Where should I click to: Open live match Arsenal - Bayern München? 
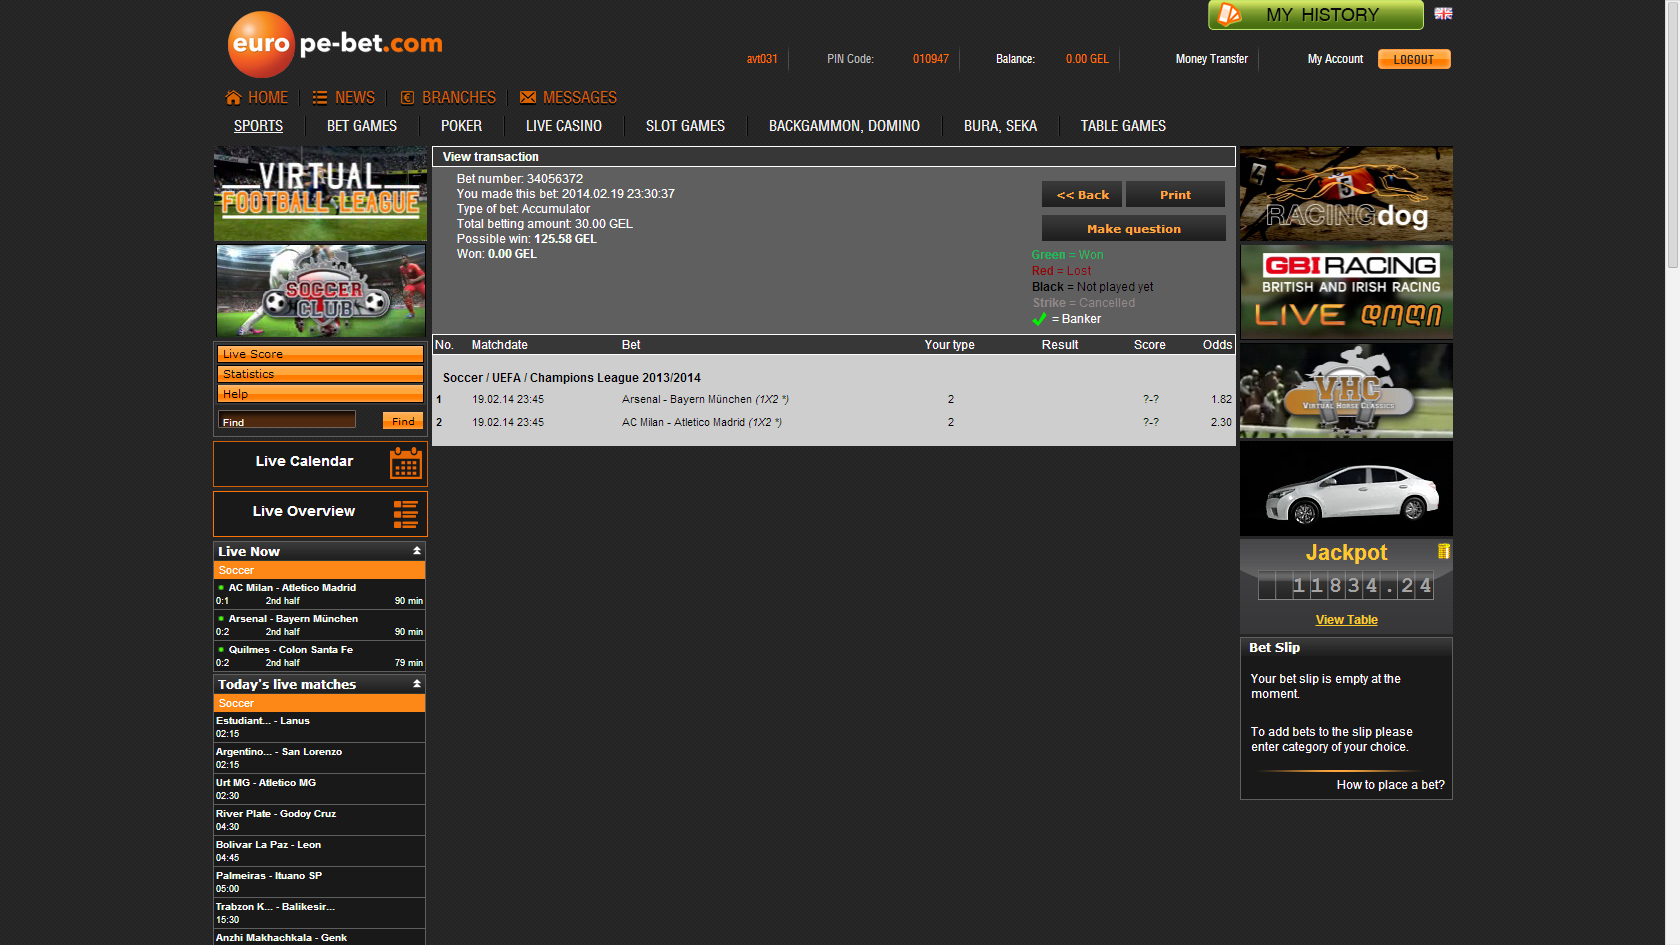tap(320, 626)
